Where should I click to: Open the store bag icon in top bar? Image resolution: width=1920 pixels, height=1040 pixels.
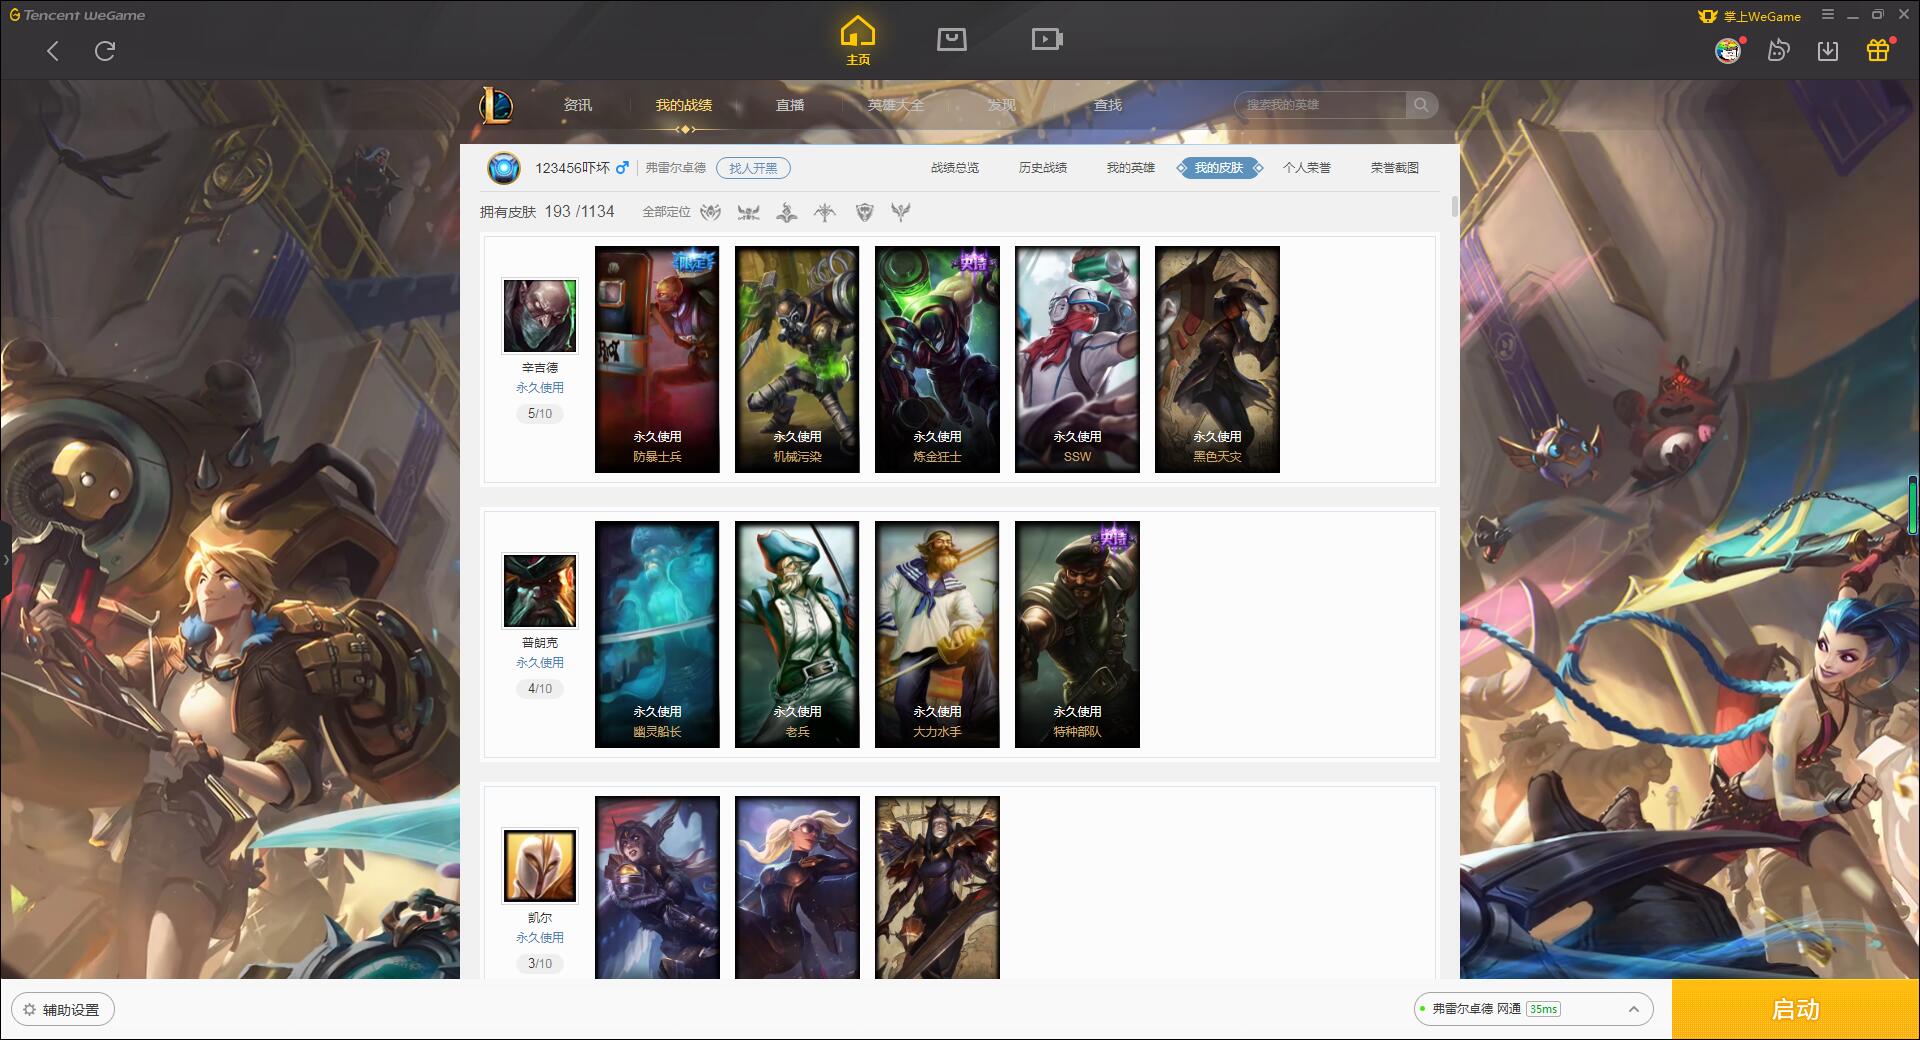pyautogui.click(x=951, y=39)
